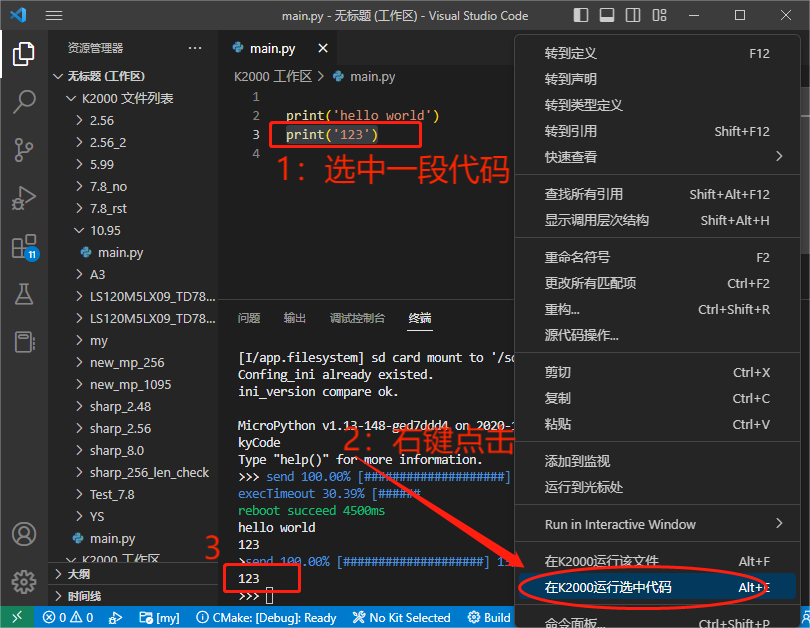The width and height of the screenshot is (810, 628).
Task: Expand the my folder
Action: (134, 340)
